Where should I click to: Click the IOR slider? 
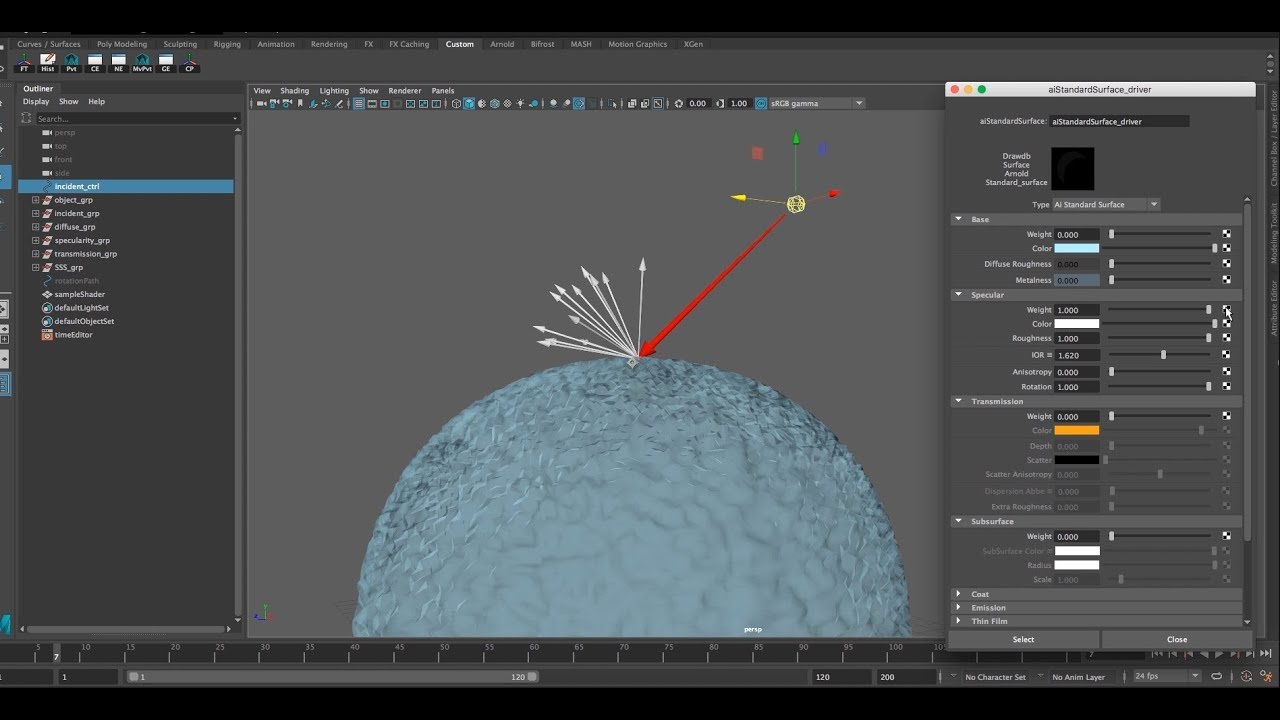point(1161,355)
